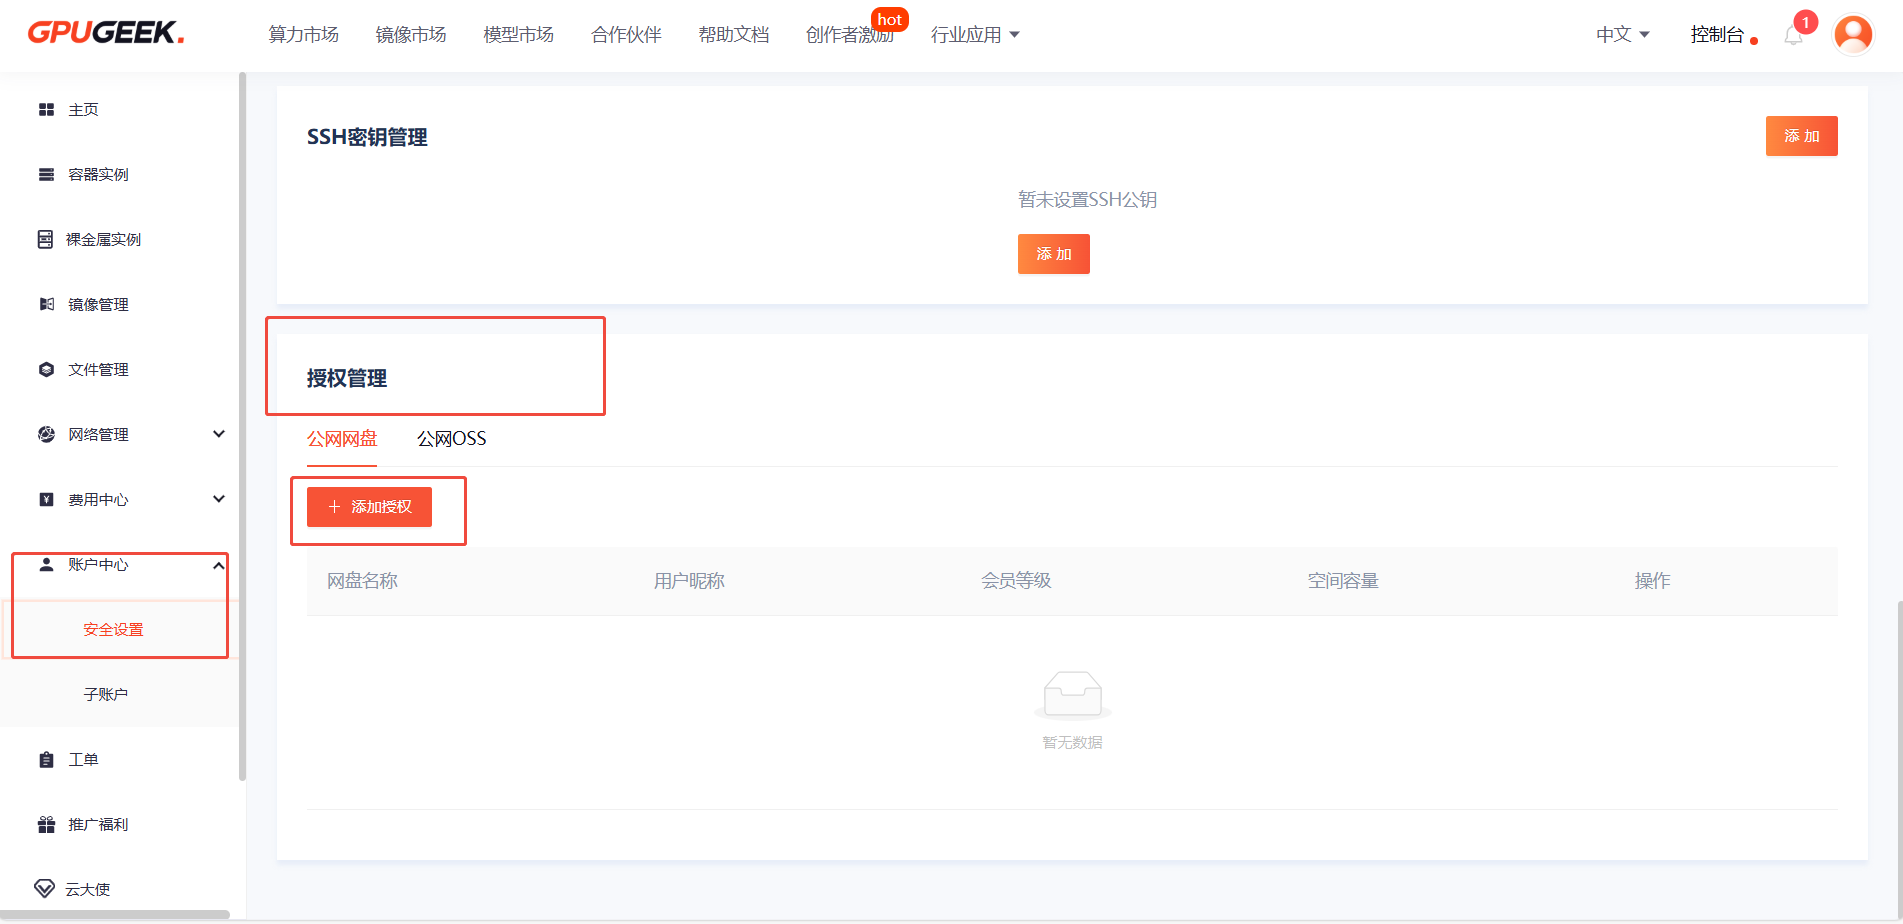Open 算力市场 in top navigation

click(303, 35)
